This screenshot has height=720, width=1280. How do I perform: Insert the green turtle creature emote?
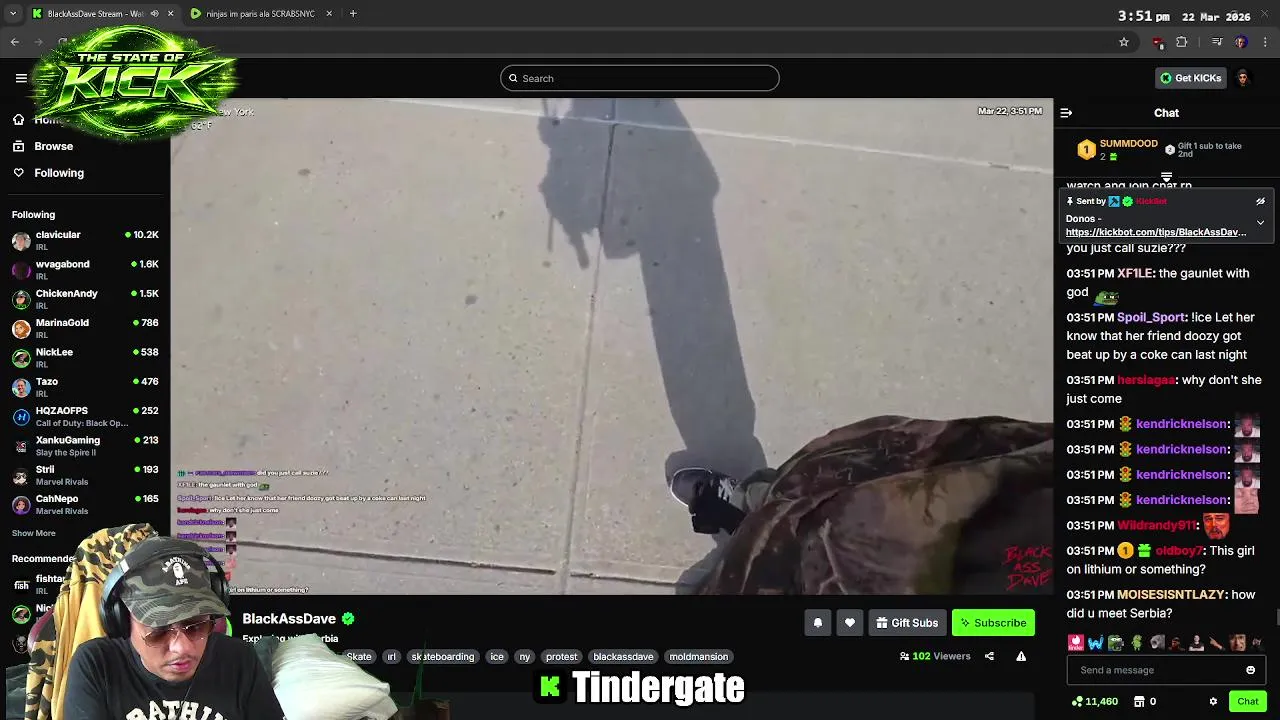[1136, 643]
